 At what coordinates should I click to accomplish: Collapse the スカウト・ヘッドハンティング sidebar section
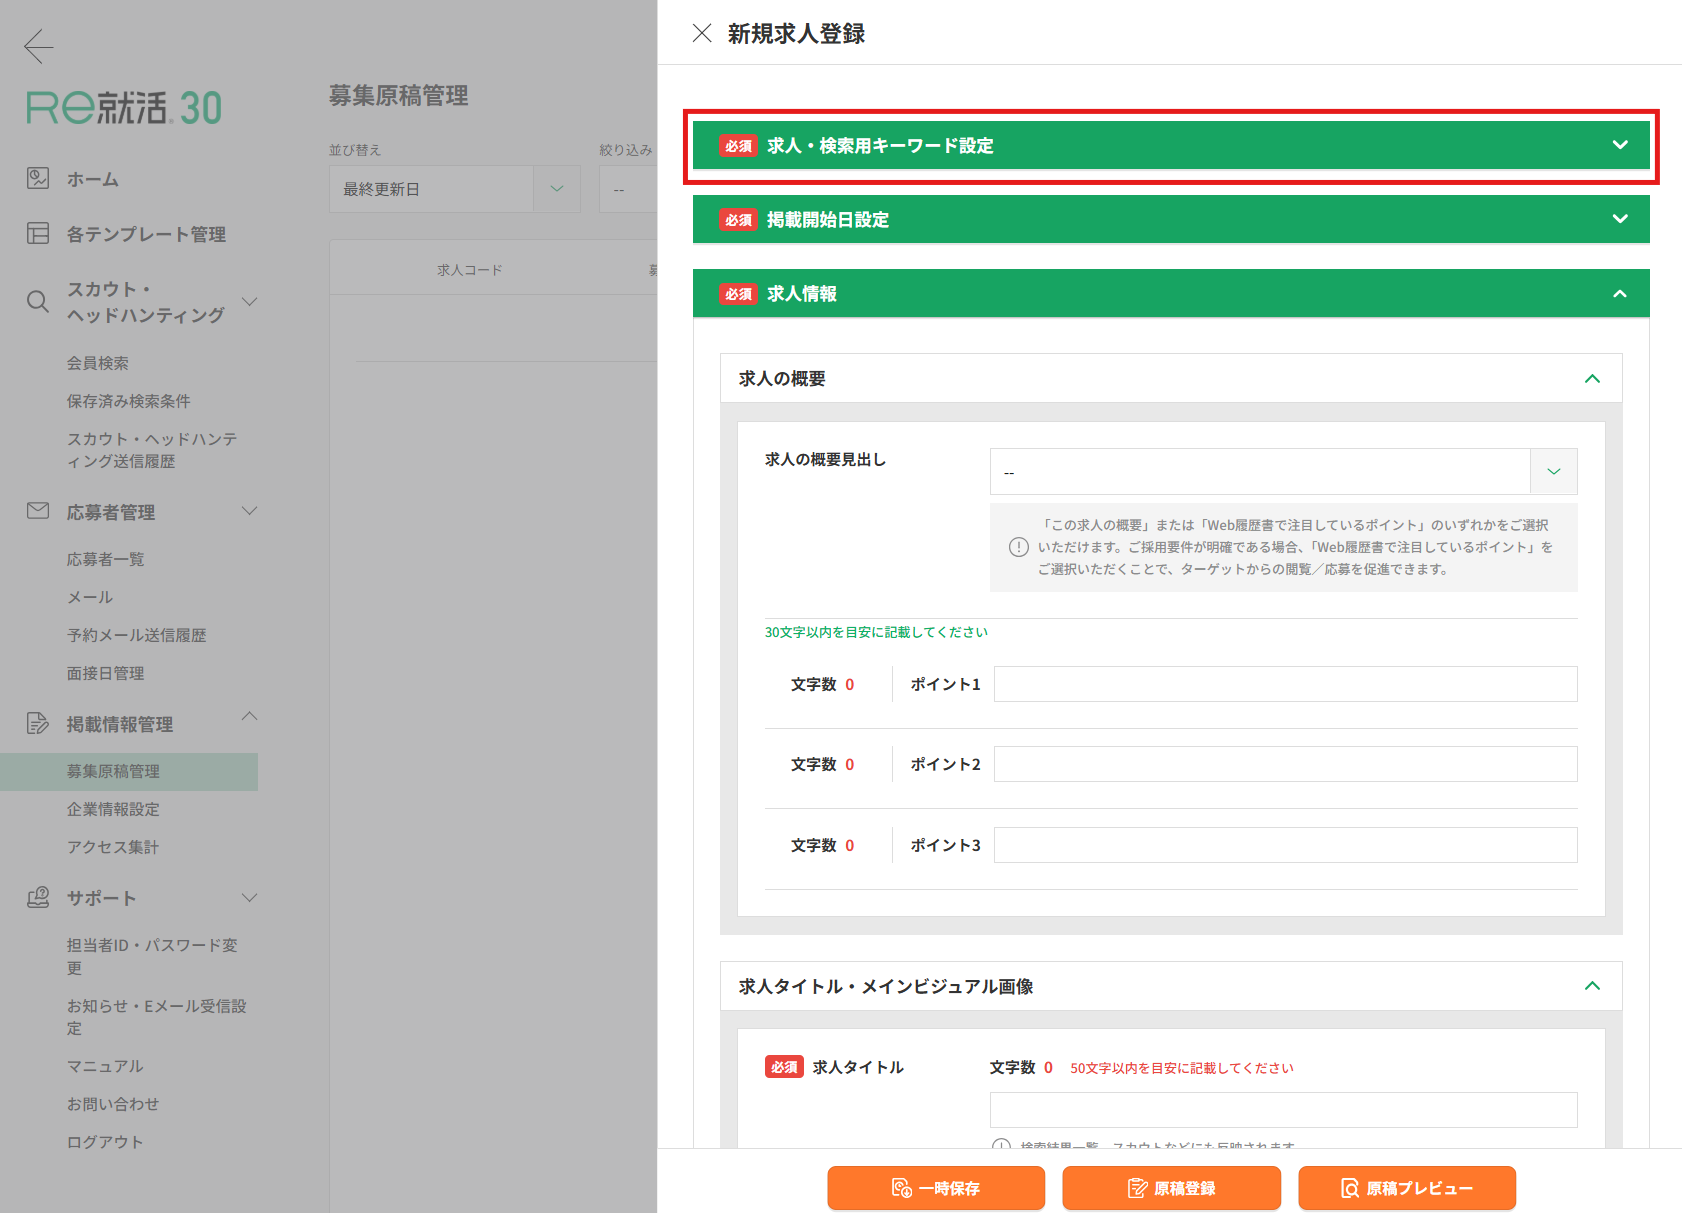tap(250, 301)
